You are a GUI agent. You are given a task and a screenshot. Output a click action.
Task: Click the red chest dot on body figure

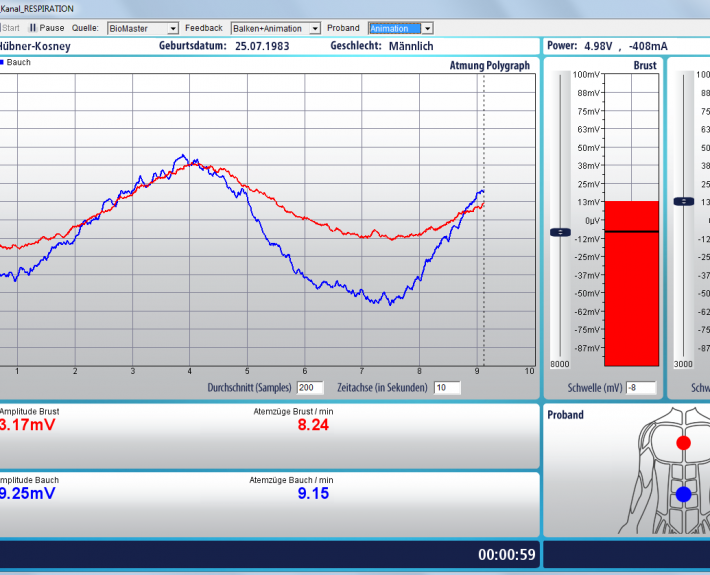[x=683, y=442]
